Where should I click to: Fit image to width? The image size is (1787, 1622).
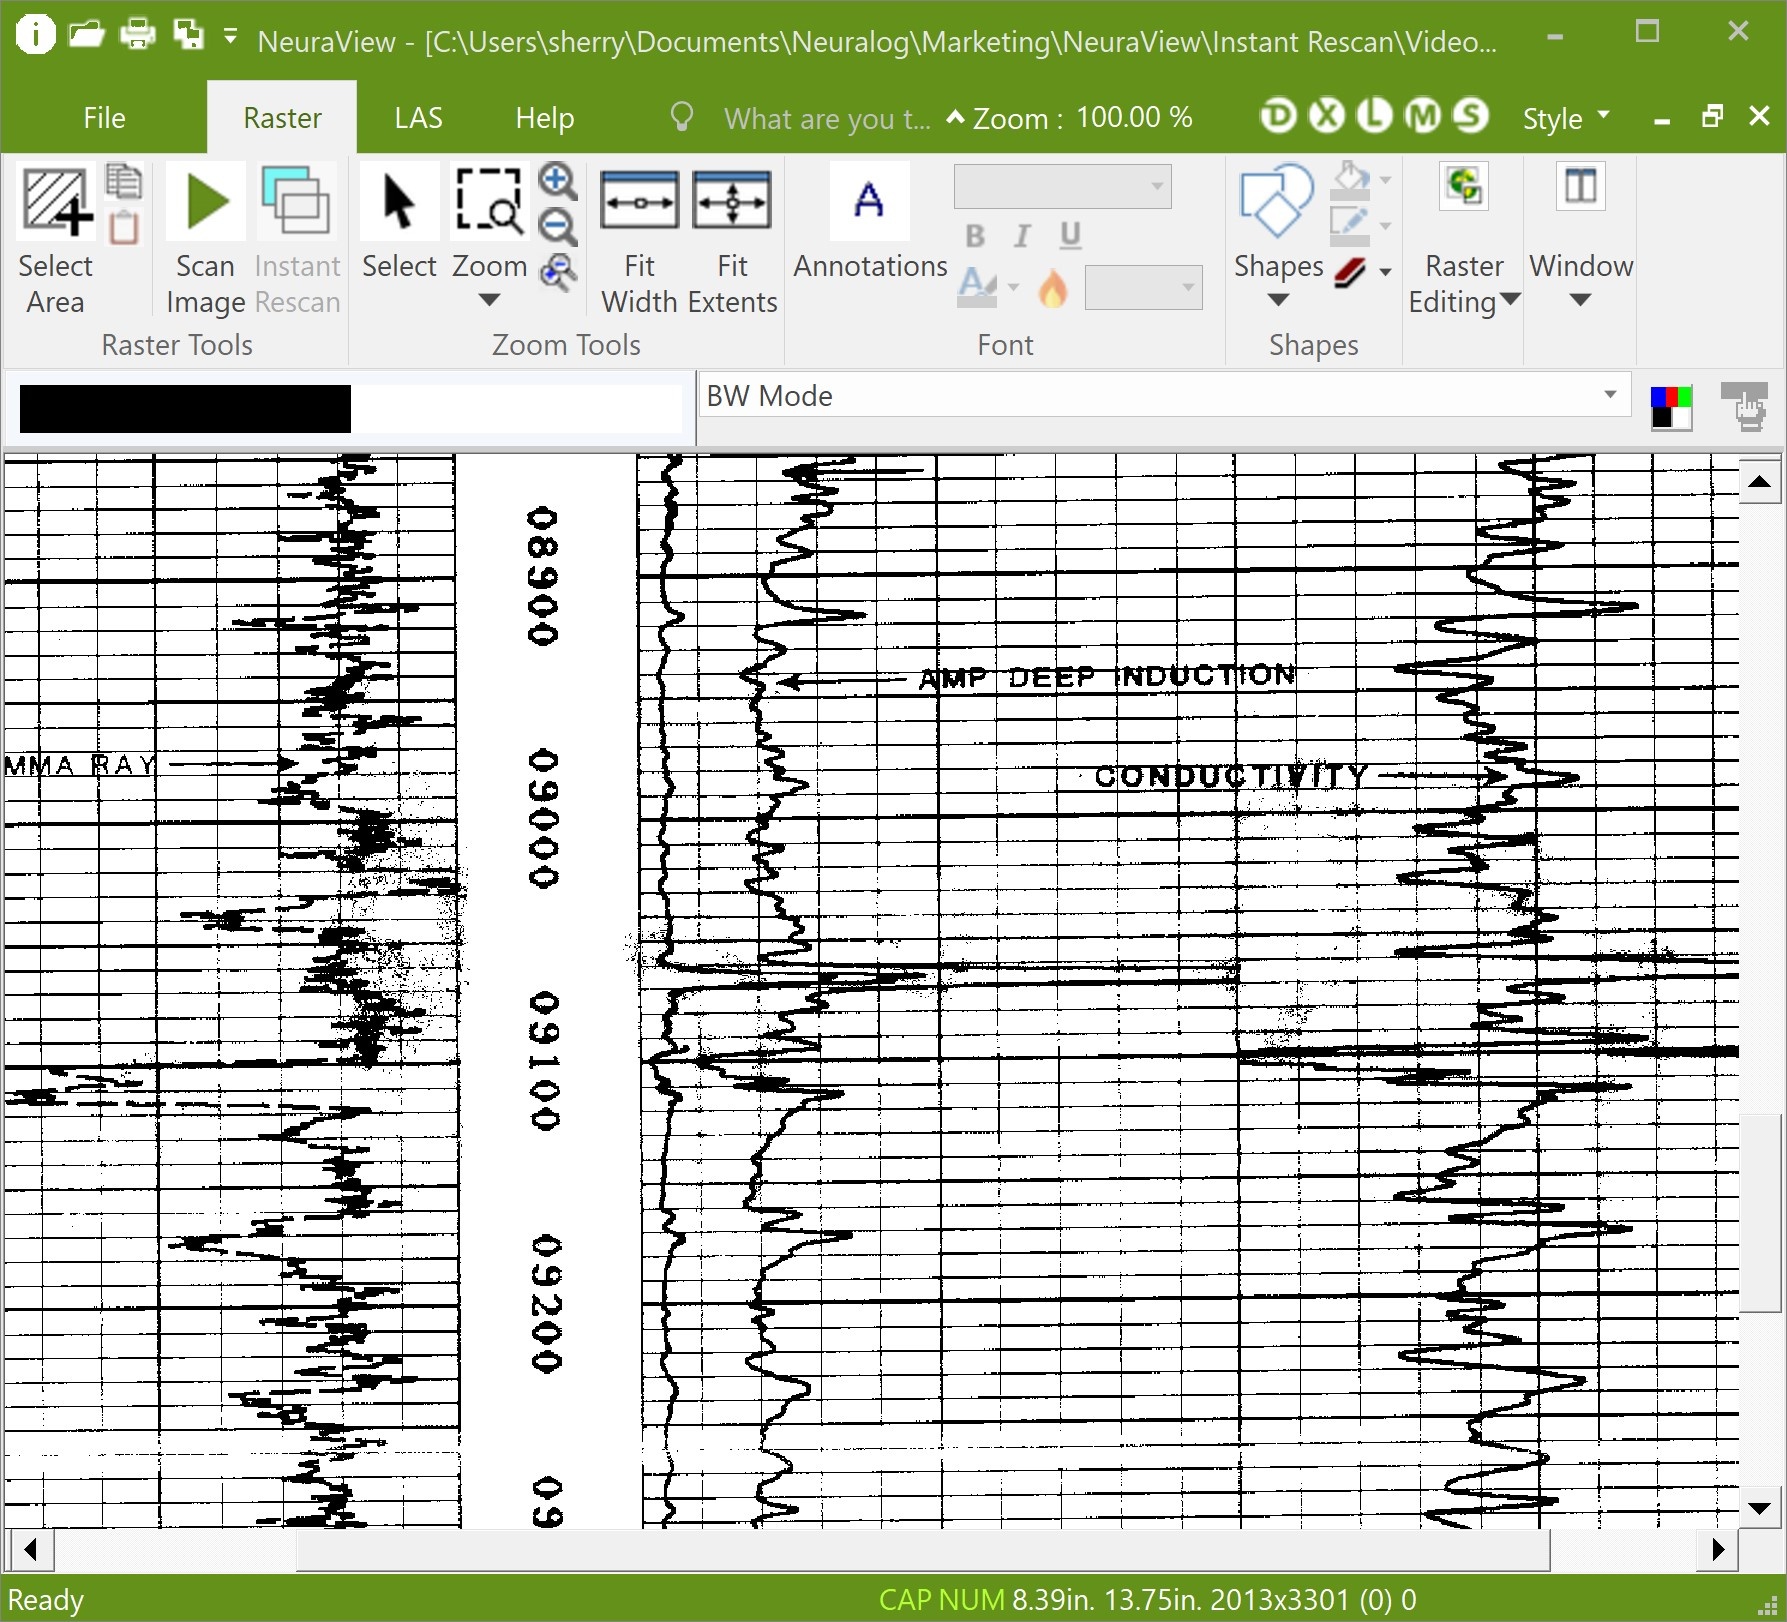point(639,201)
